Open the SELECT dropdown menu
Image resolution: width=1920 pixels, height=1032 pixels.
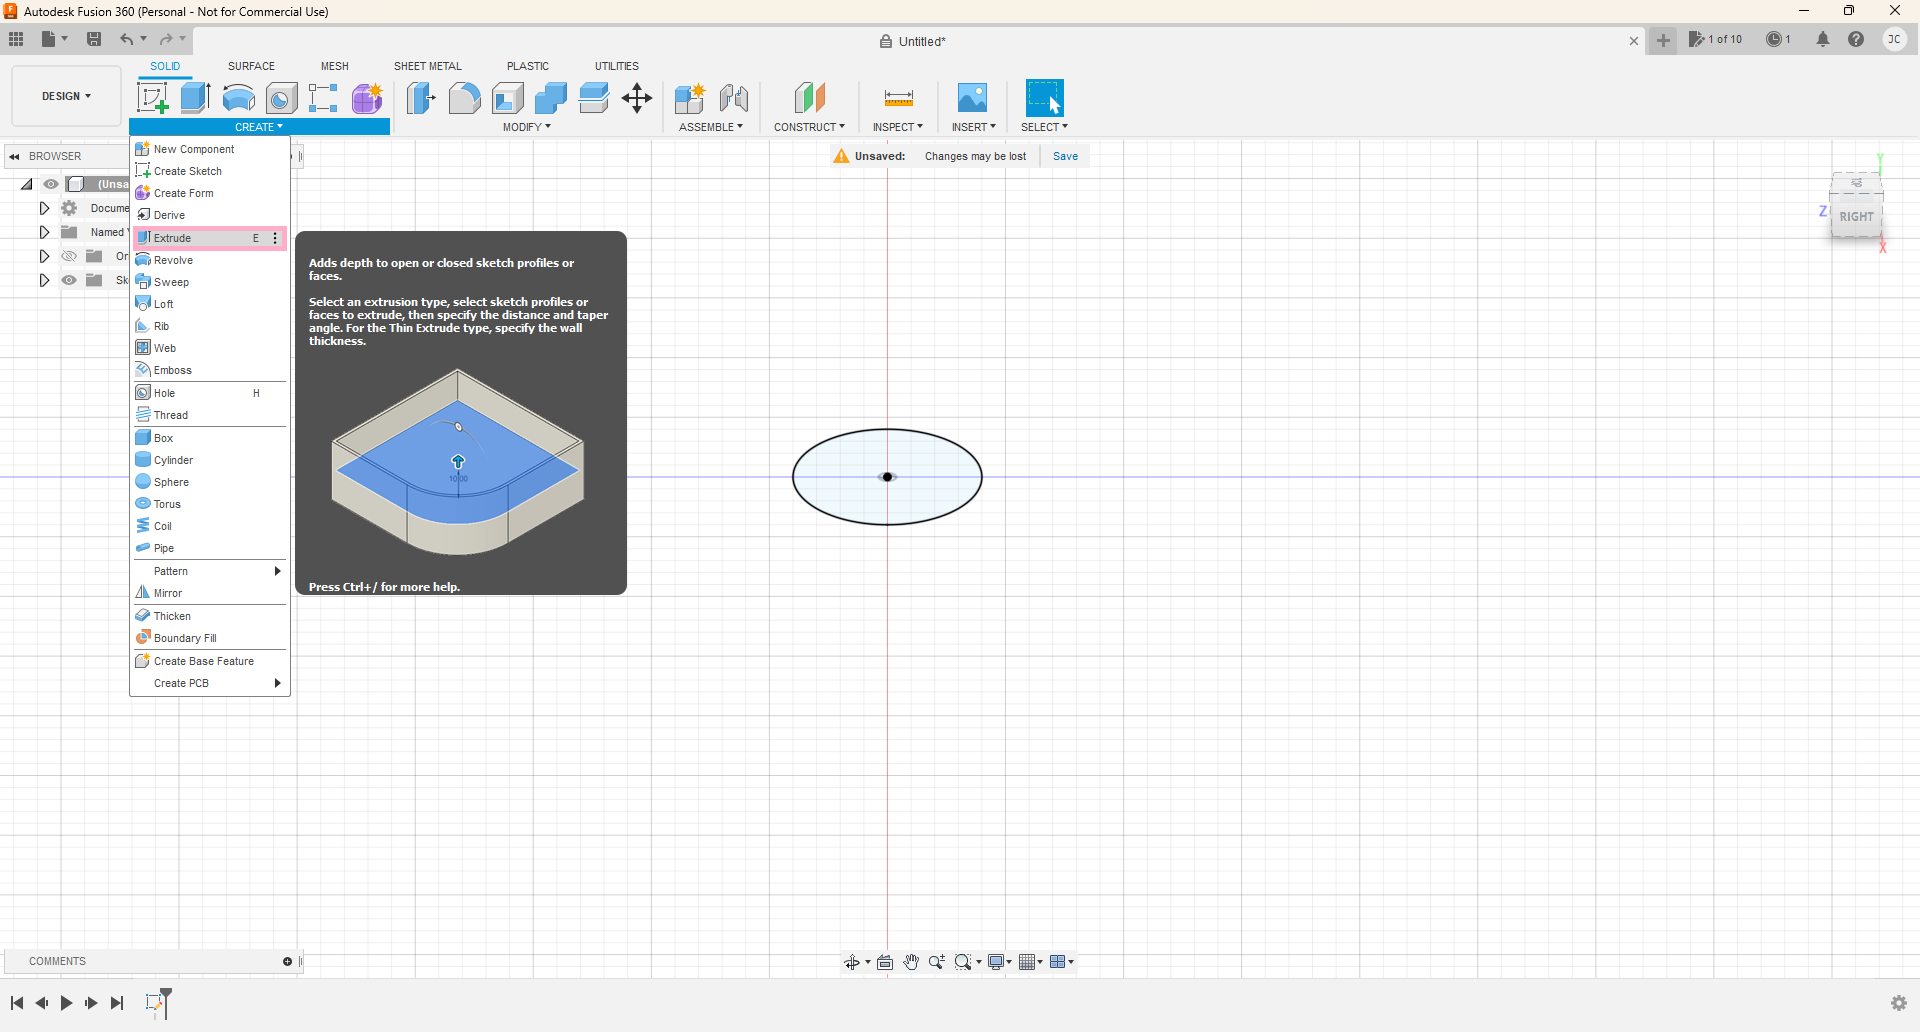1045,127
